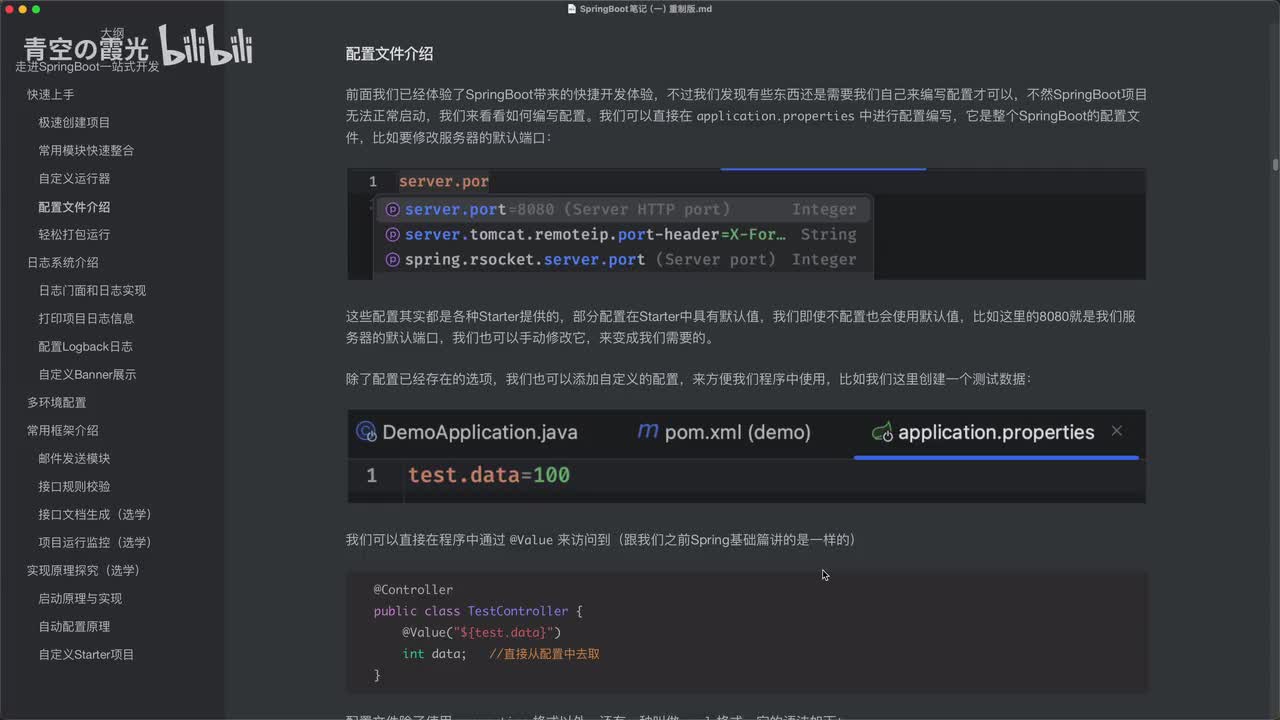Click the application.properties tab in embedded screenshot
Viewport: 1280px width, 720px height.
coord(996,432)
